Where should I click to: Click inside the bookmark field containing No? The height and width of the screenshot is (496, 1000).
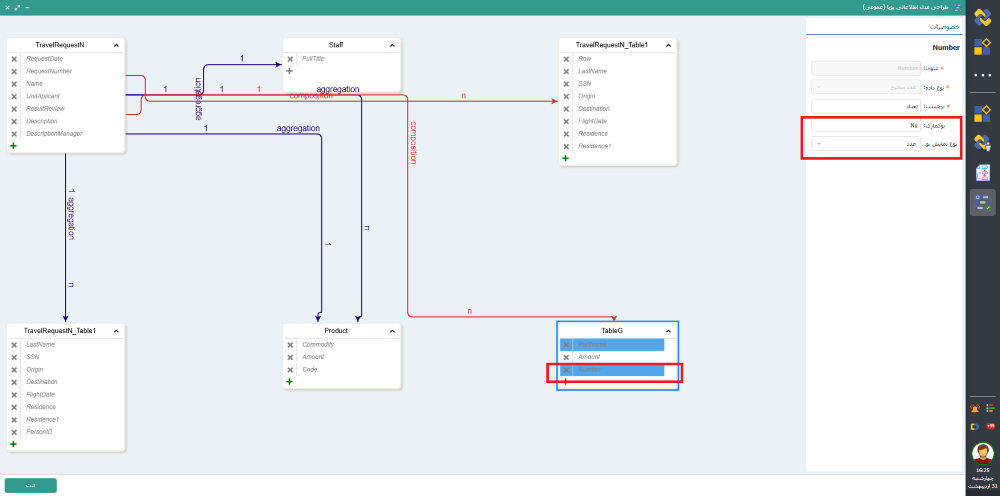[x=866, y=126]
